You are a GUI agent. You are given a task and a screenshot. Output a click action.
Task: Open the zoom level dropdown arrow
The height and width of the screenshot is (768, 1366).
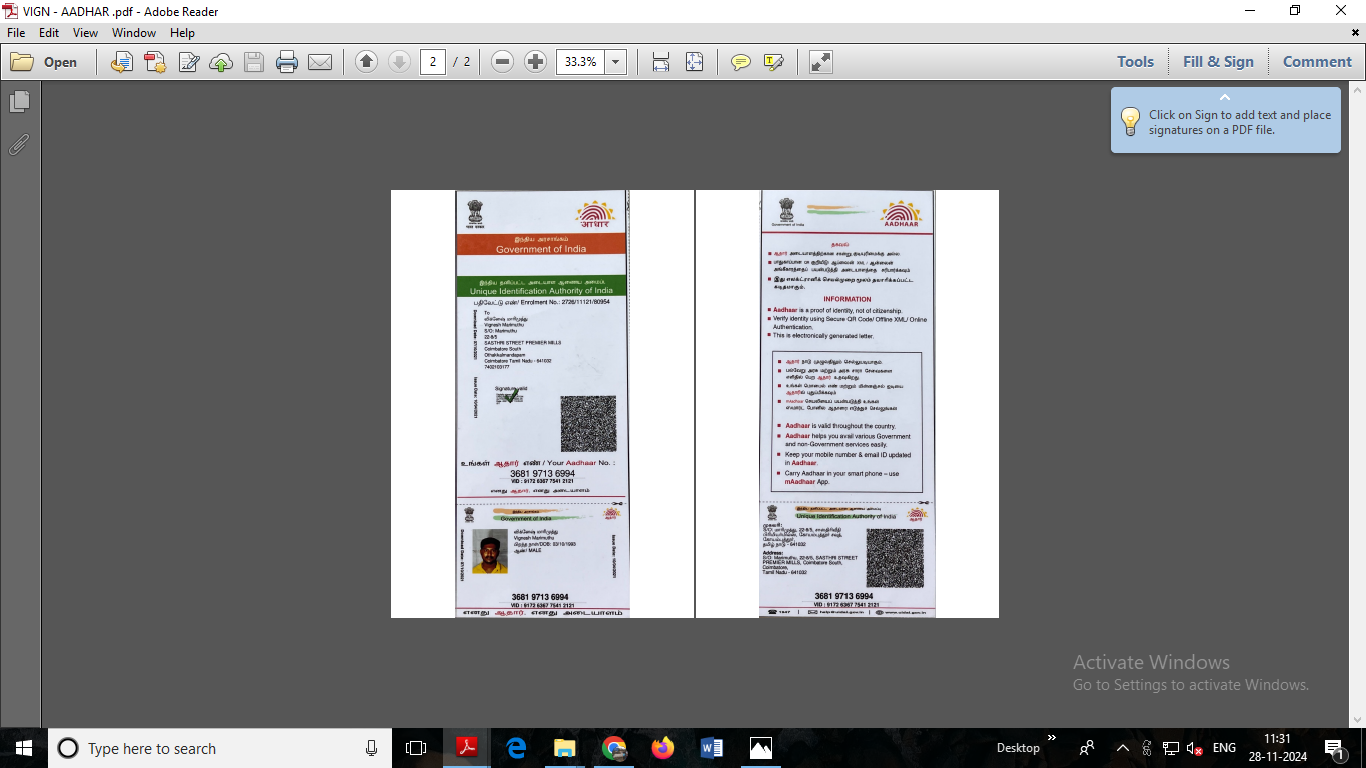click(615, 62)
